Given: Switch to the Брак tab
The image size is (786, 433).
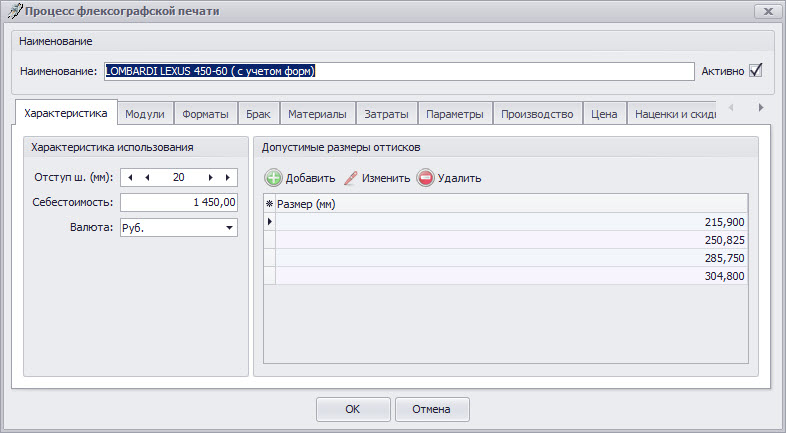Looking at the screenshot, I should 258,114.
